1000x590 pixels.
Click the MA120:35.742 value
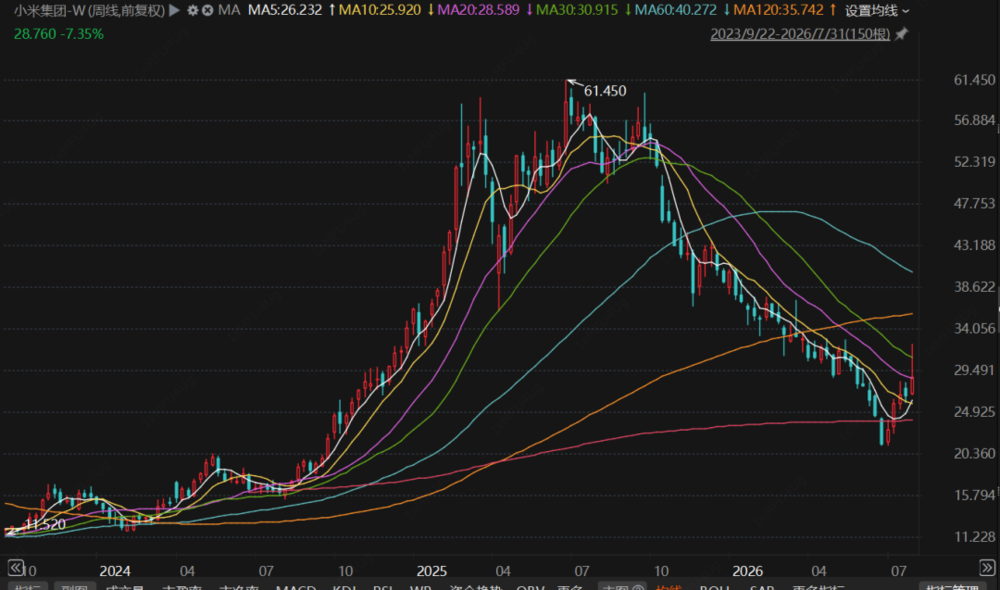[x=778, y=10]
